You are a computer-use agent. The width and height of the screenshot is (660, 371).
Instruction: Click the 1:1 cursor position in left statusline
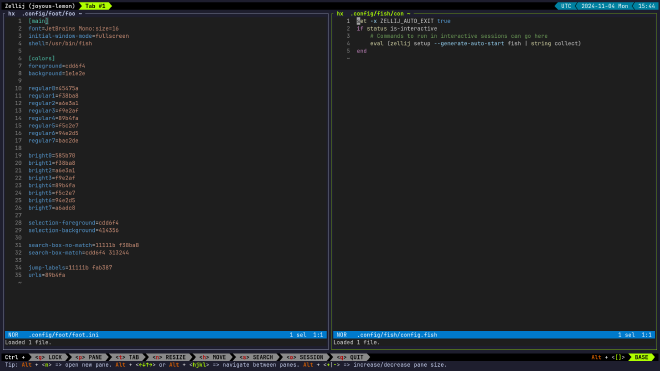318,335
